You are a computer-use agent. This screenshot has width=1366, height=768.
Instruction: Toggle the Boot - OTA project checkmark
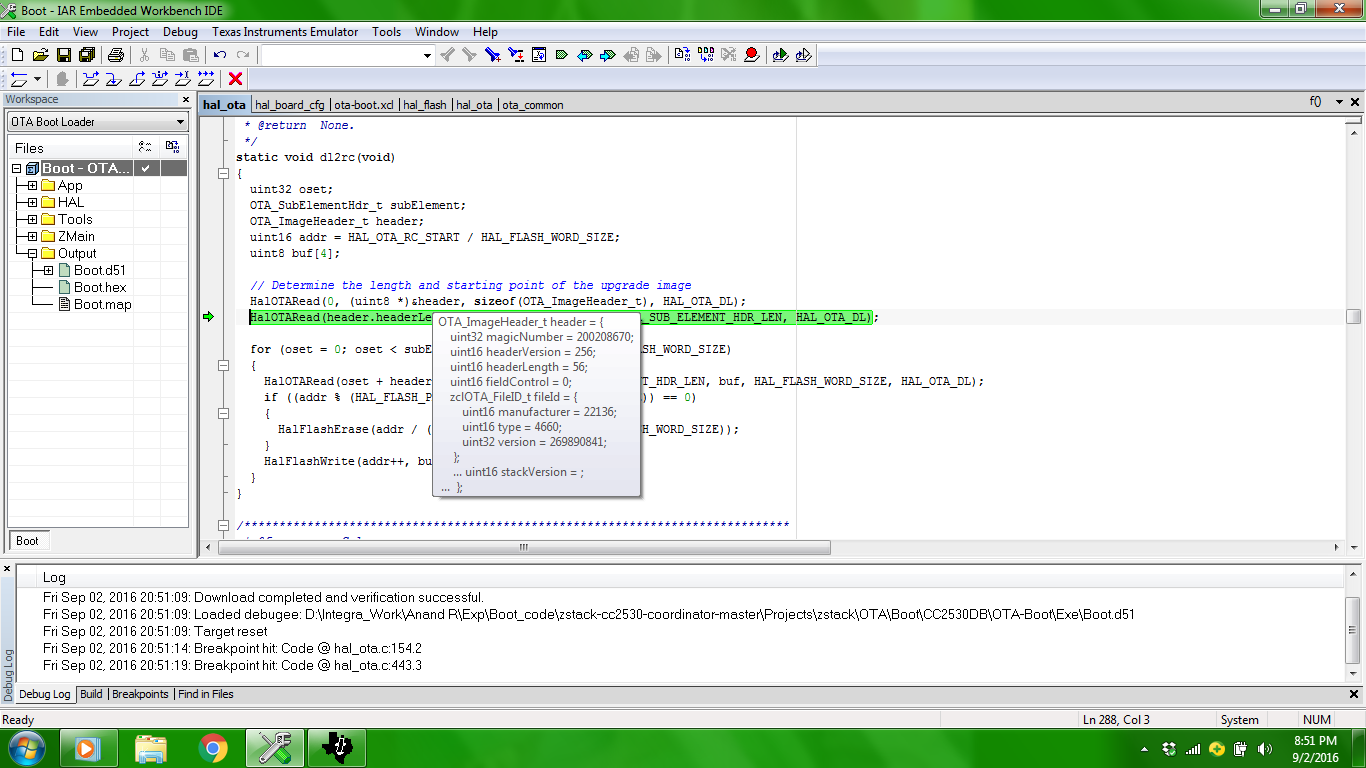click(146, 168)
